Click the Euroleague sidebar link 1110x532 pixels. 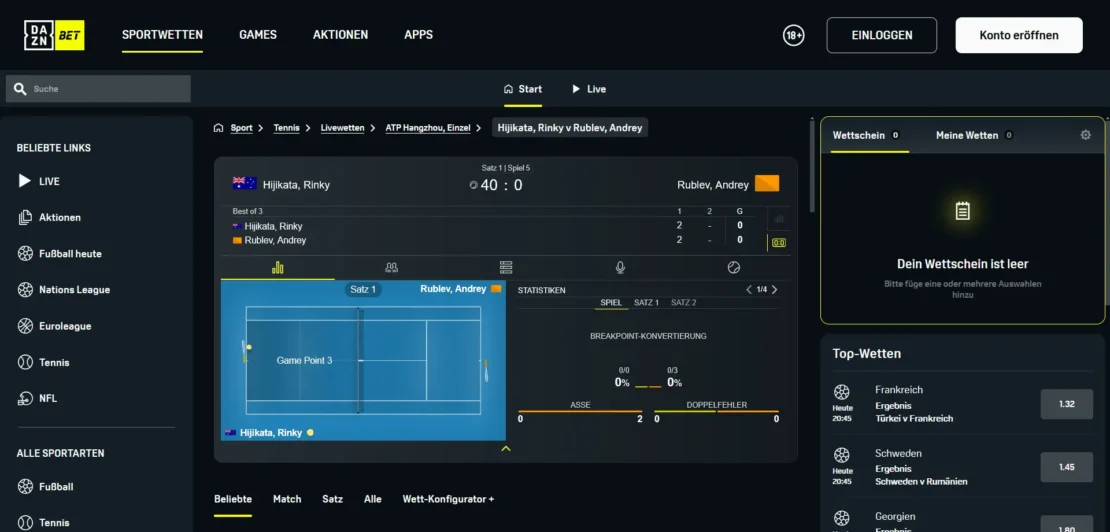(x=65, y=326)
